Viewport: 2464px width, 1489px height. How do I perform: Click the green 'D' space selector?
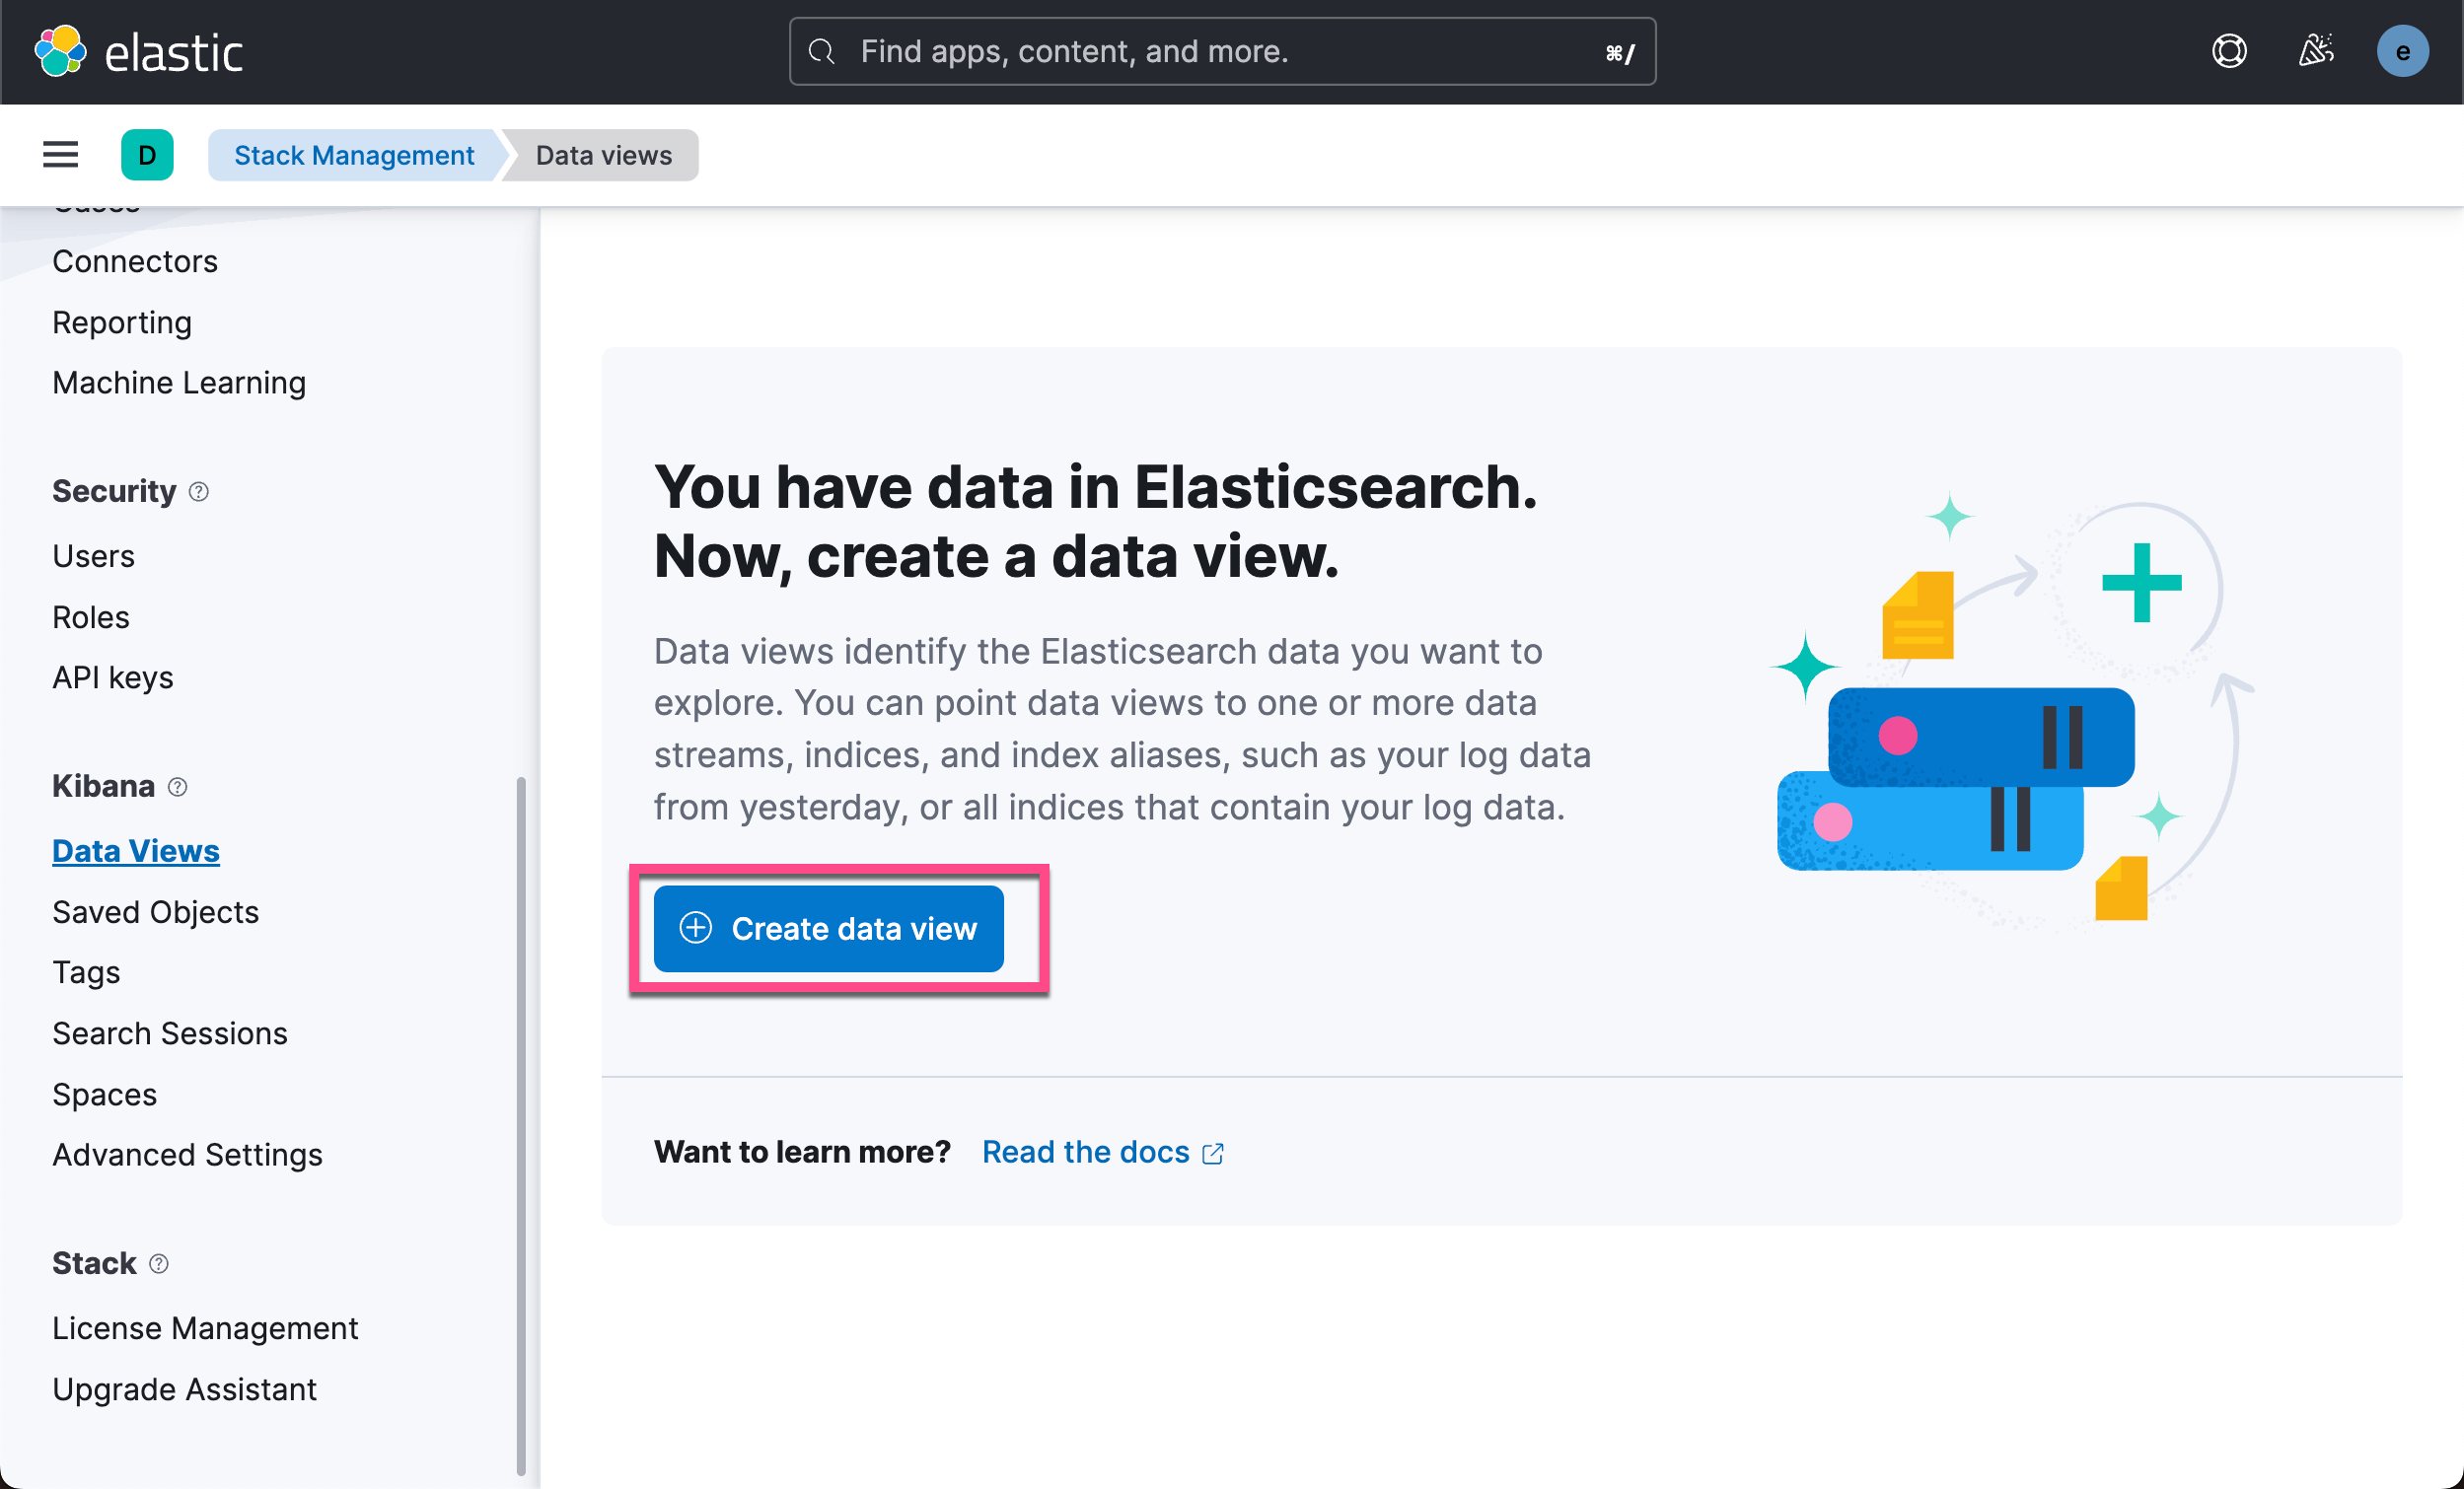pyautogui.click(x=147, y=155)
